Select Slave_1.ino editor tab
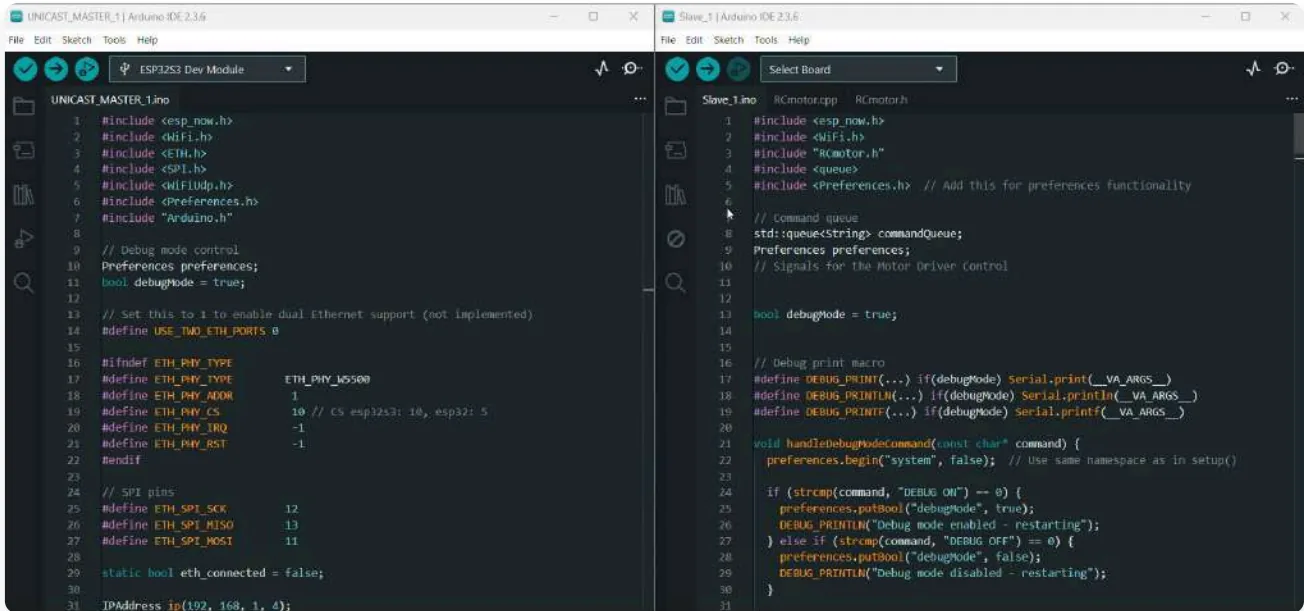The height and width of the screenshot is (611, 1304). 729,100
